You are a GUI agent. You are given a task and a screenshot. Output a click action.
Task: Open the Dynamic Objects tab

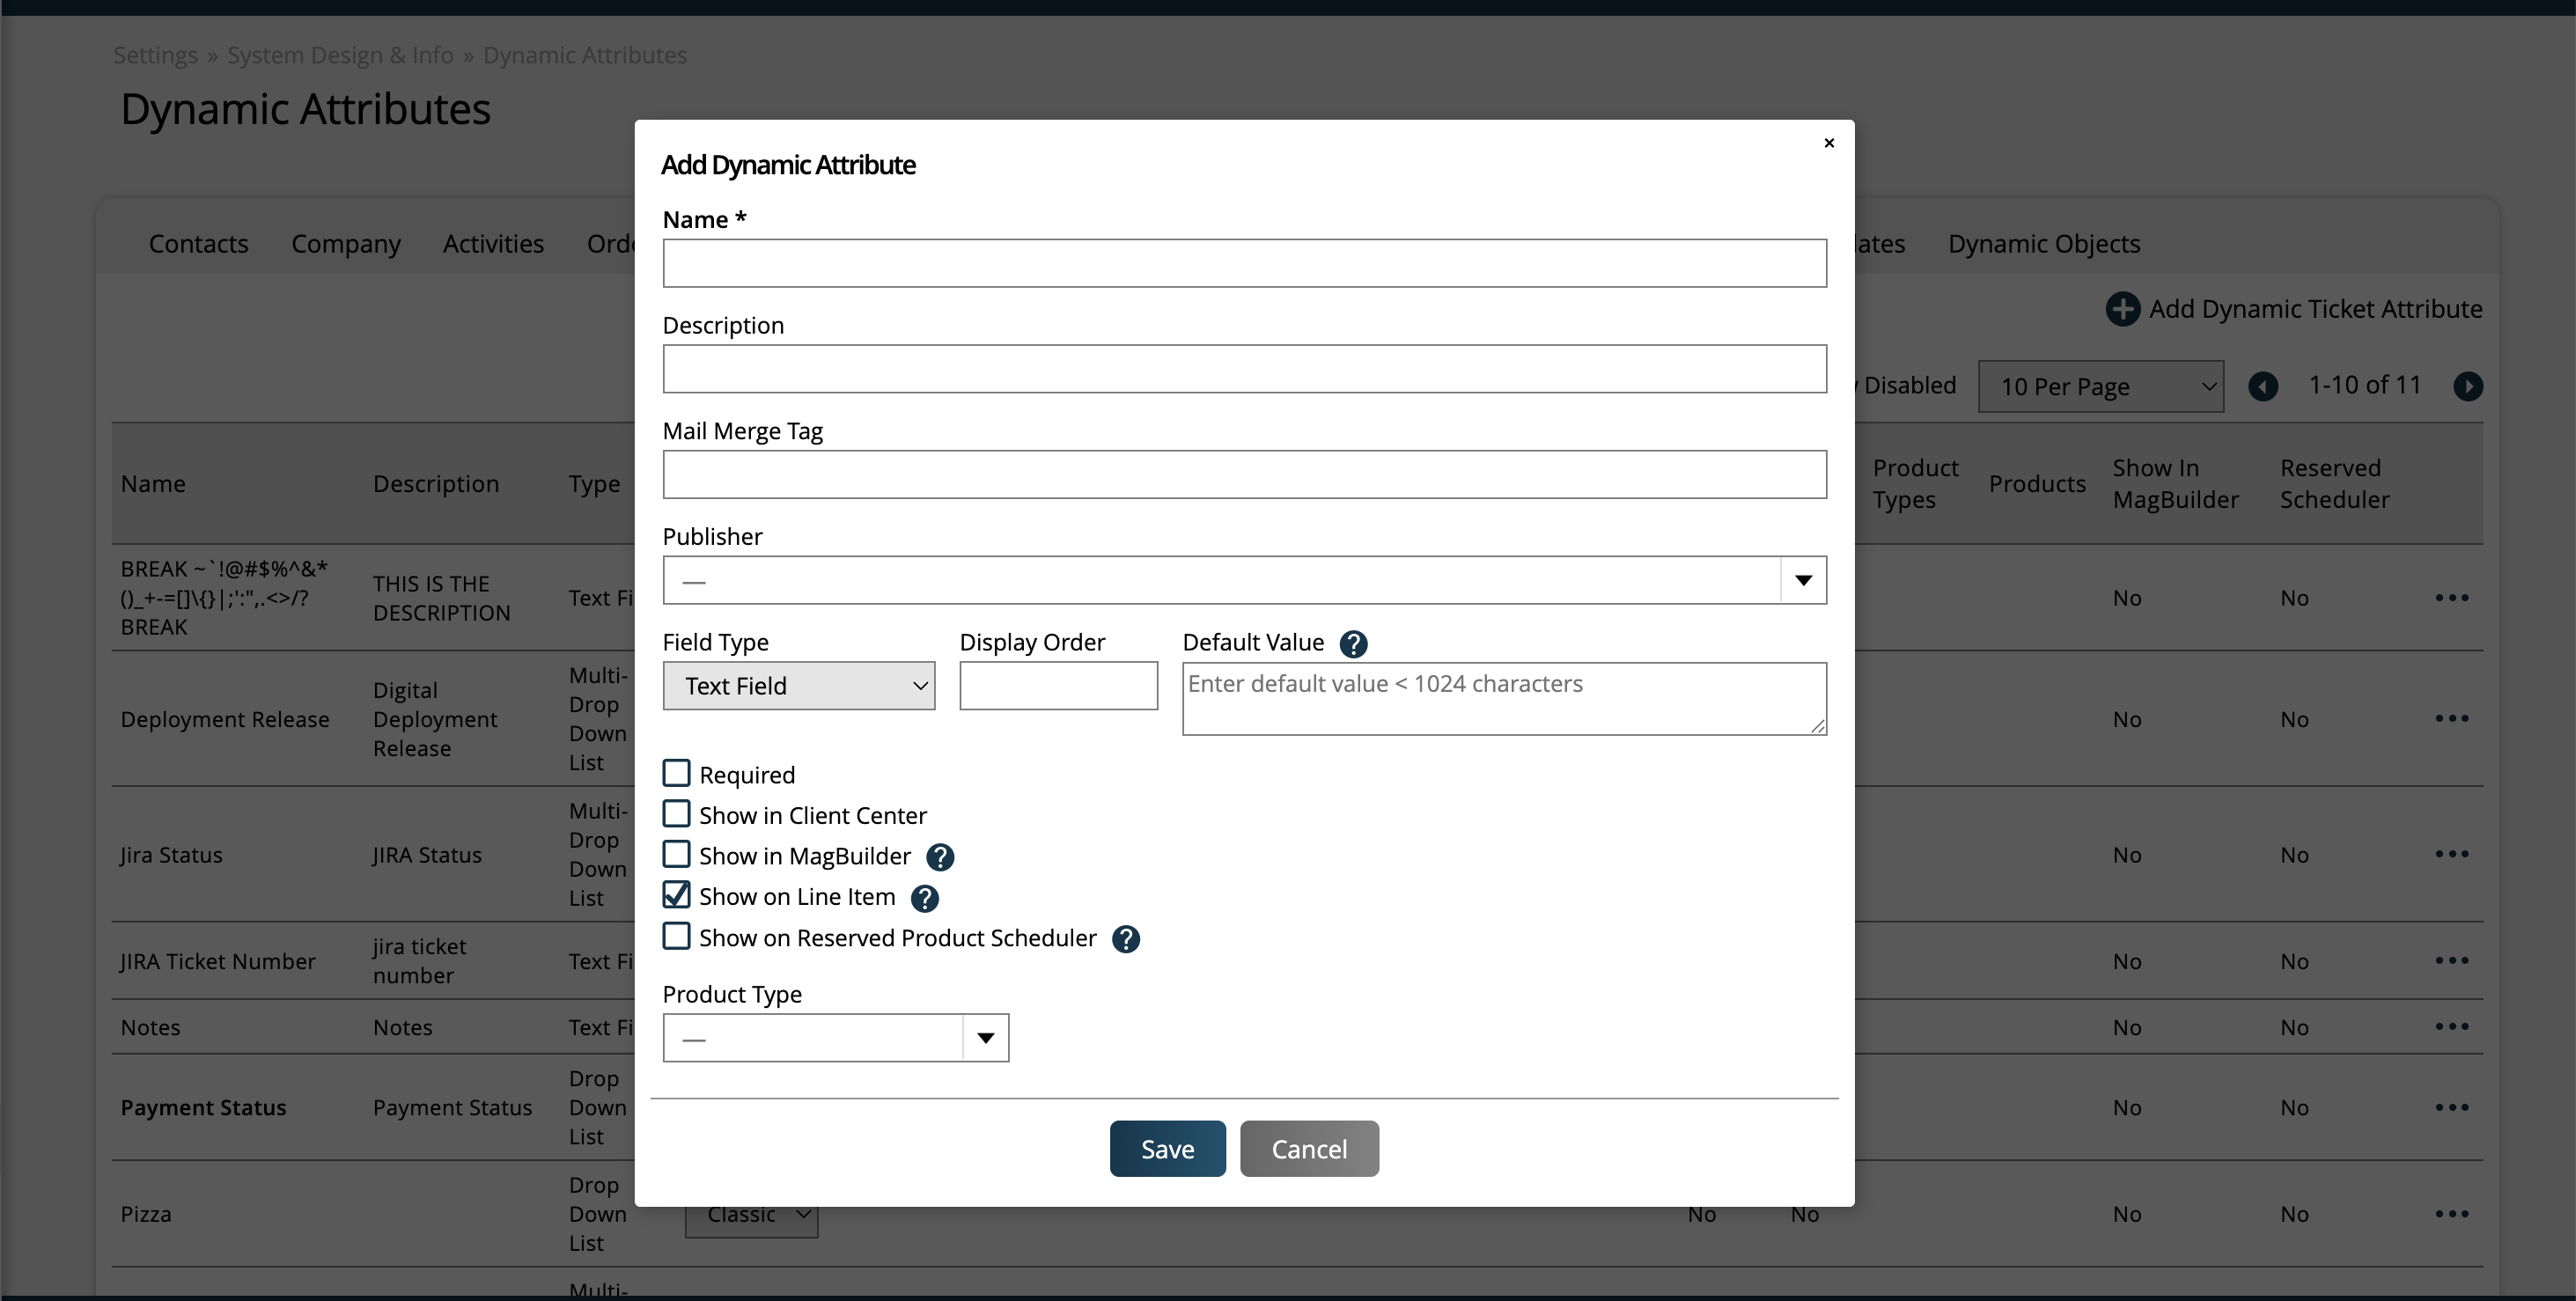[2043, 244]
